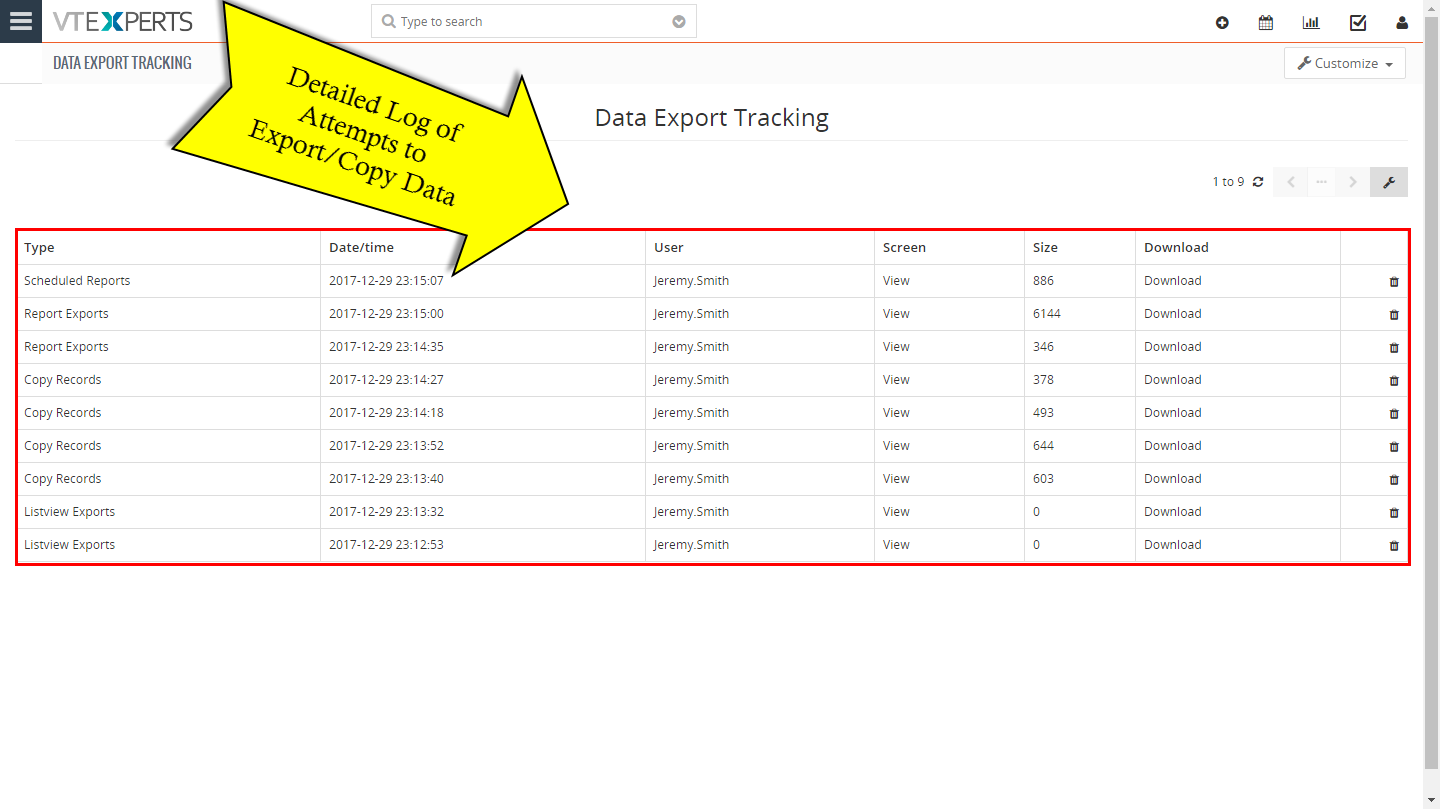Click timestamp 2017-12-29 23:15:00

coord(386,313)
